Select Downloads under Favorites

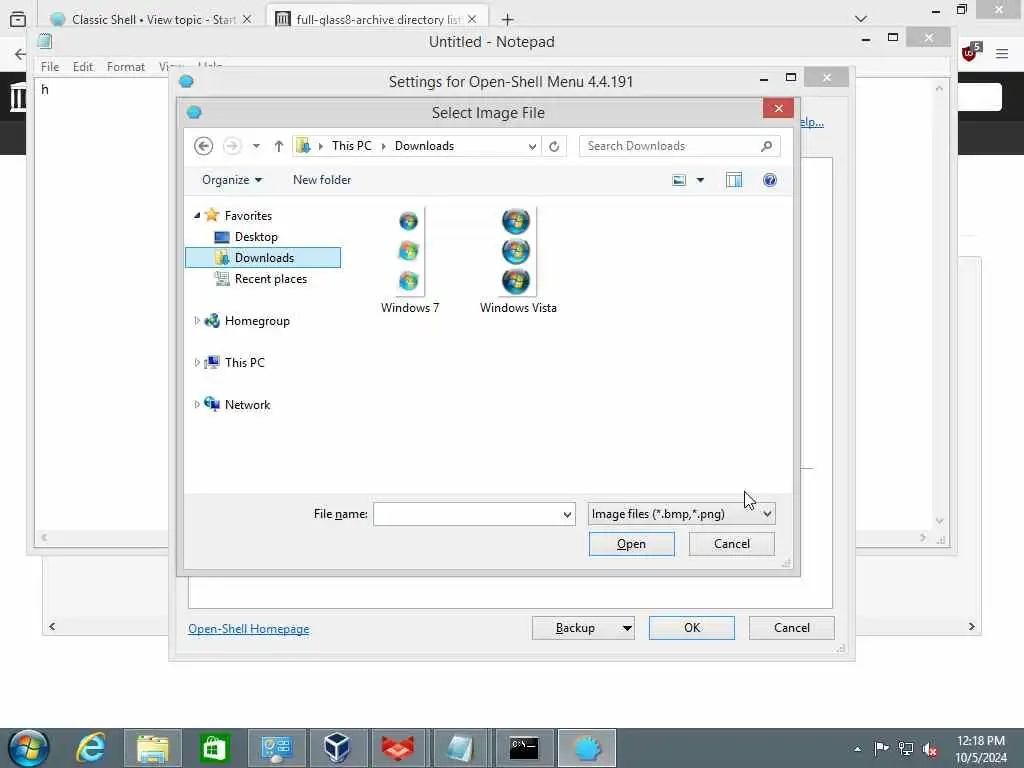(263, 257)
